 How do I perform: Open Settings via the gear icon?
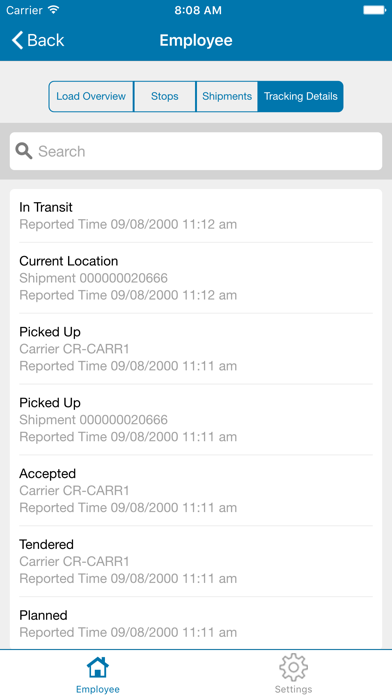(x=293, y=667)
